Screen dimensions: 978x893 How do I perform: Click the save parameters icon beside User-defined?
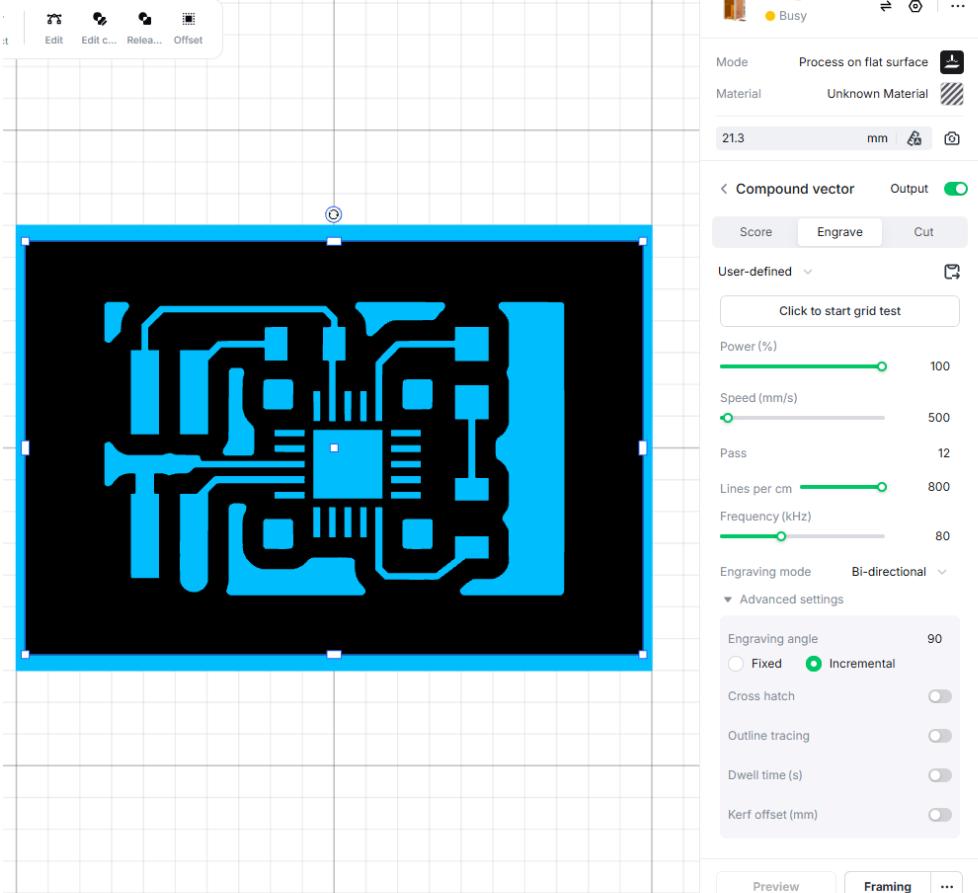[952, 271]
